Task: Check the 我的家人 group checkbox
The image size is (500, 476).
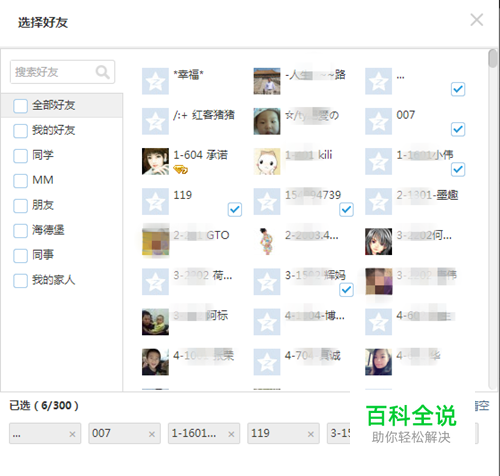Action: coord(20,281)
